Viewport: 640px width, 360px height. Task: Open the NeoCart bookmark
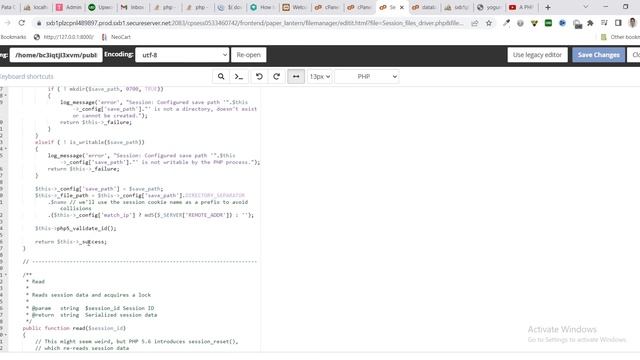pyautogui.click(x=116, y=37)
